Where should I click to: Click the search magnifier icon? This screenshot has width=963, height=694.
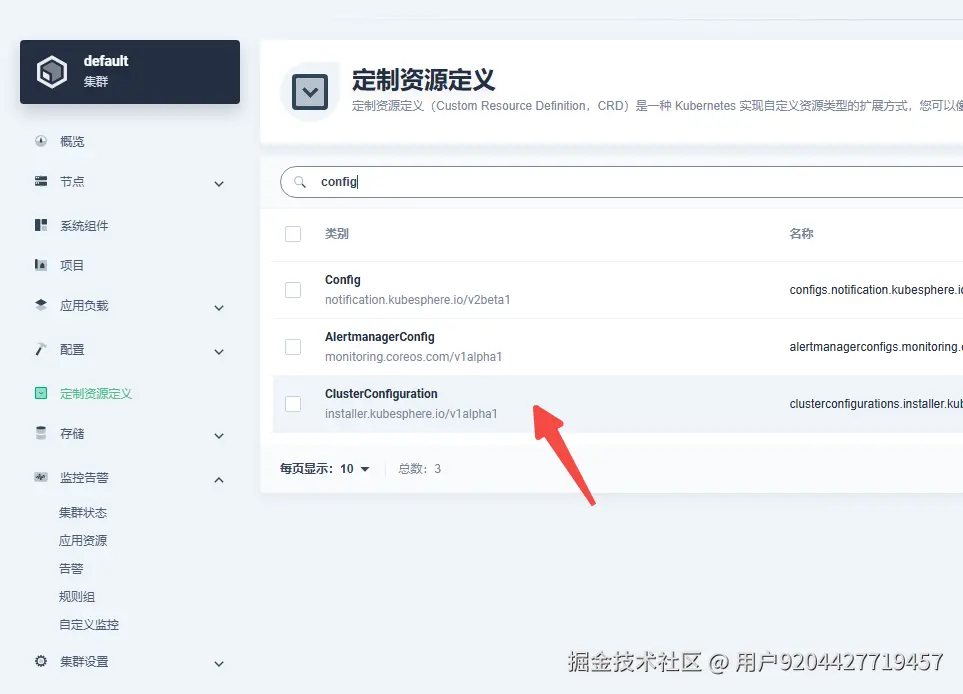[300, 182]
